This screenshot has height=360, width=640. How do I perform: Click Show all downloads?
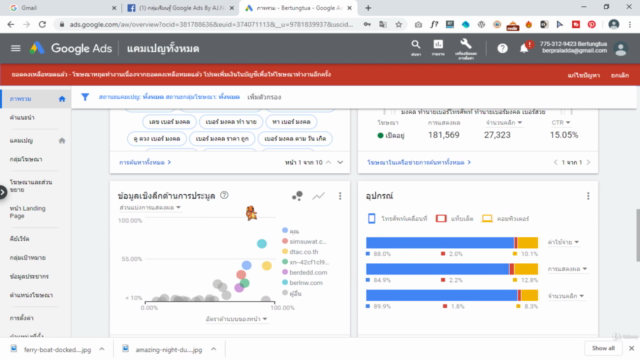[603, 349]
